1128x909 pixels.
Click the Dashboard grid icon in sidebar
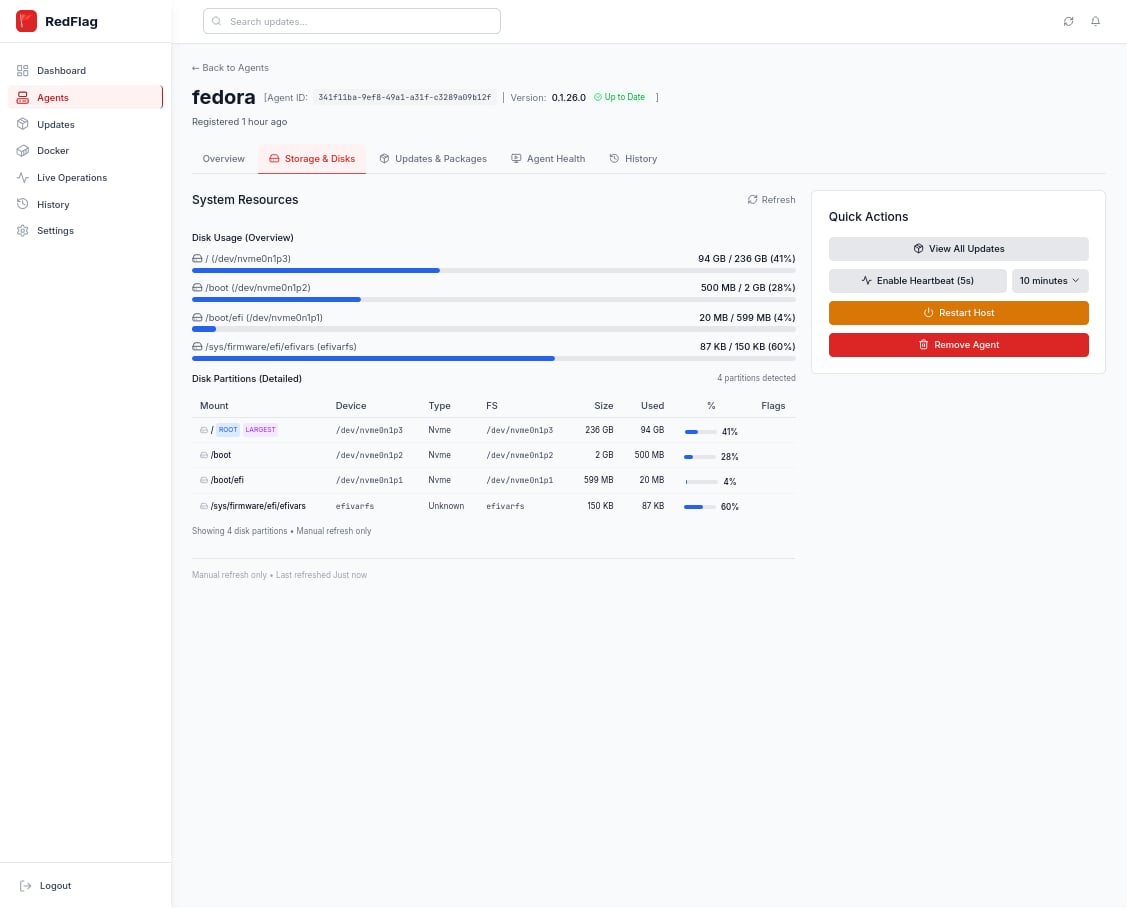click(23, 71)
